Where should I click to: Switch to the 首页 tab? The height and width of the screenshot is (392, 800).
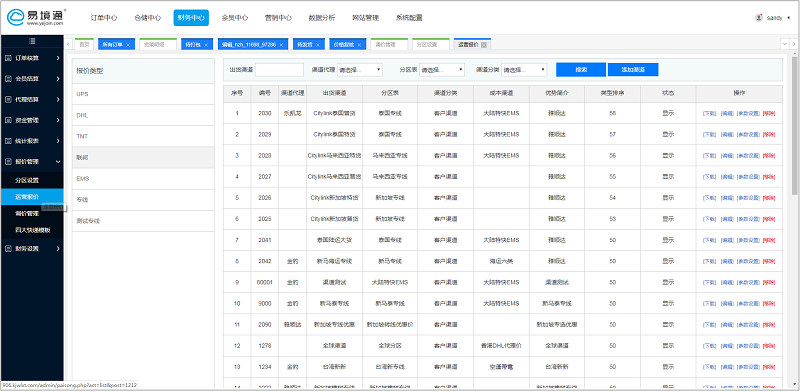pos(84,45)
